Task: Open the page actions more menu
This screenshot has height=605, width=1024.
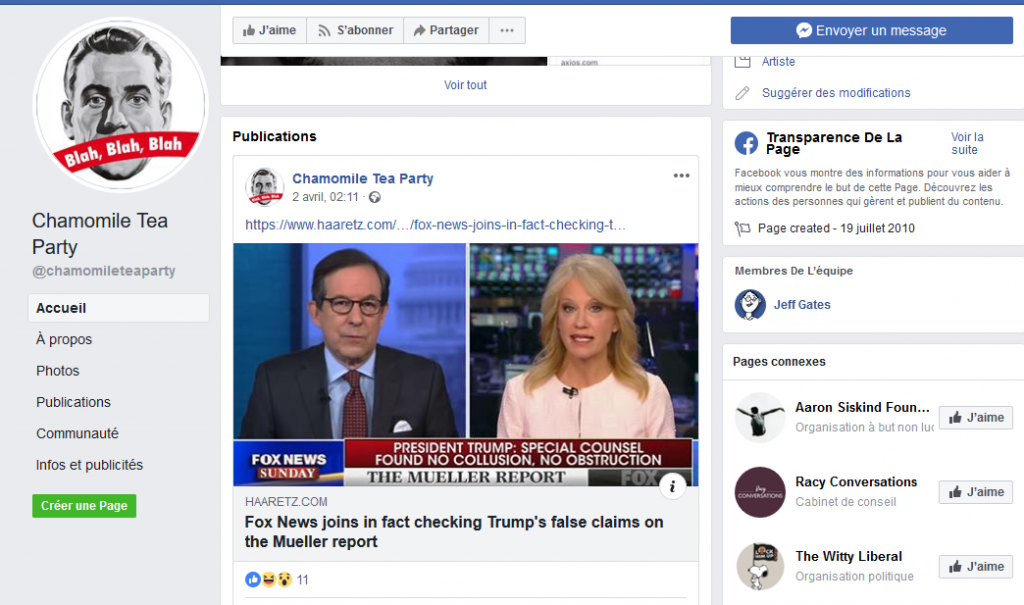Action: click(x=507, y=30)
